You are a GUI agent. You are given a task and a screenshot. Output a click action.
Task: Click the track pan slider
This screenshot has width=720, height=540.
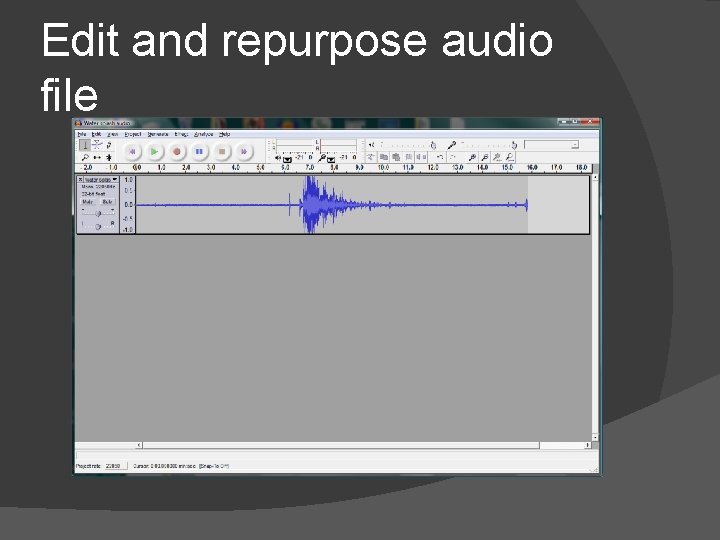pyautogui.click(x=98, y=225)
